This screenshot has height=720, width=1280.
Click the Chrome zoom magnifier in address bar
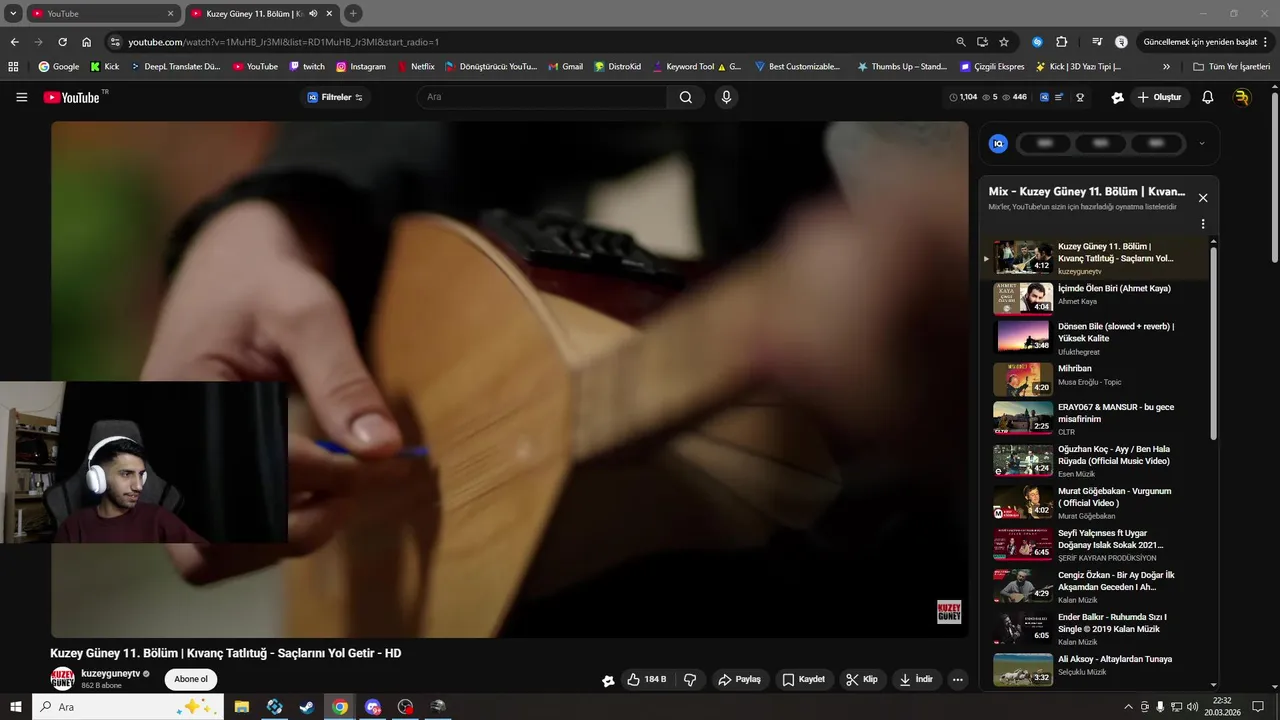click(961, 42)
